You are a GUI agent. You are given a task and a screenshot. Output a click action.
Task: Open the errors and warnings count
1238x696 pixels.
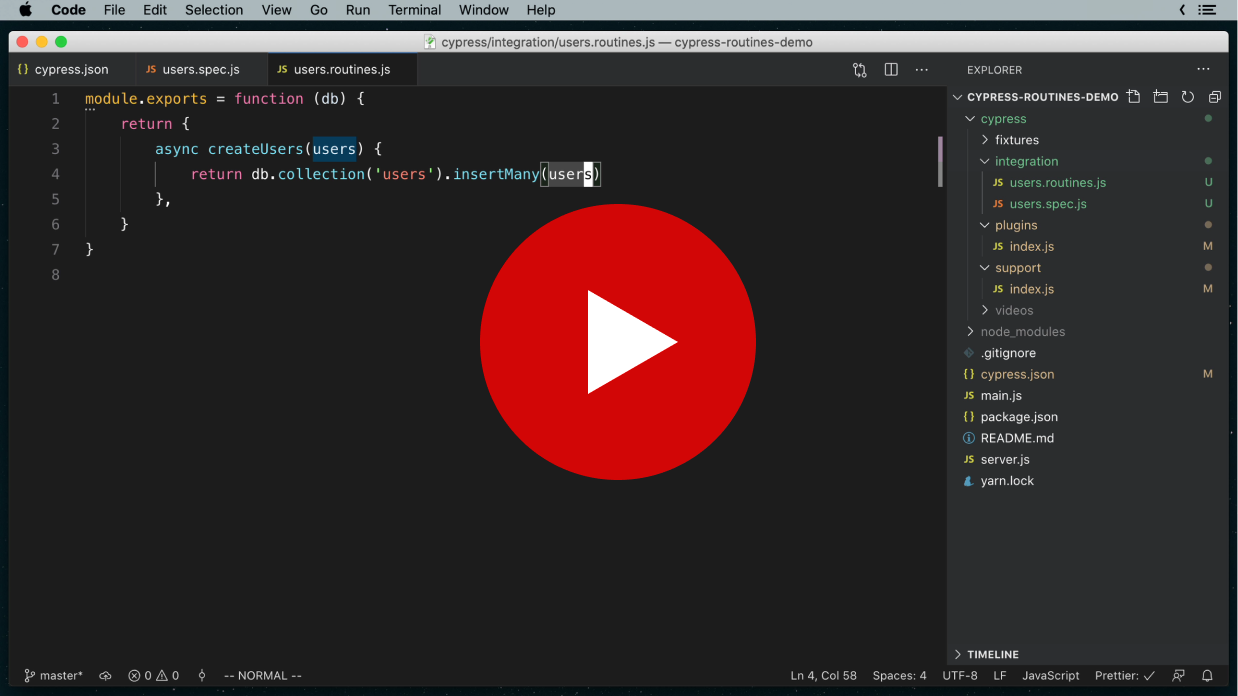tap(154, 676)
